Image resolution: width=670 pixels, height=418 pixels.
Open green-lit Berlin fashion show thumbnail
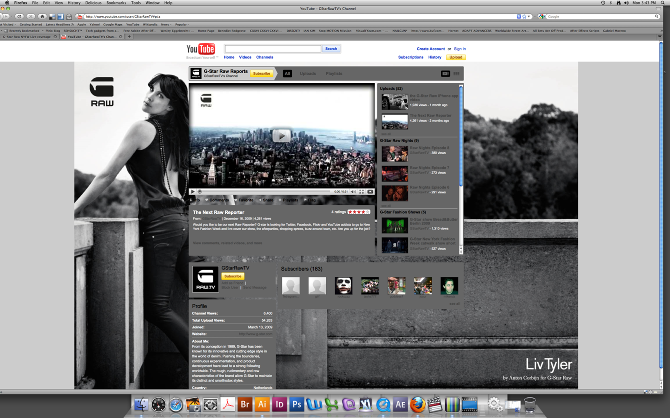point(395,225)
